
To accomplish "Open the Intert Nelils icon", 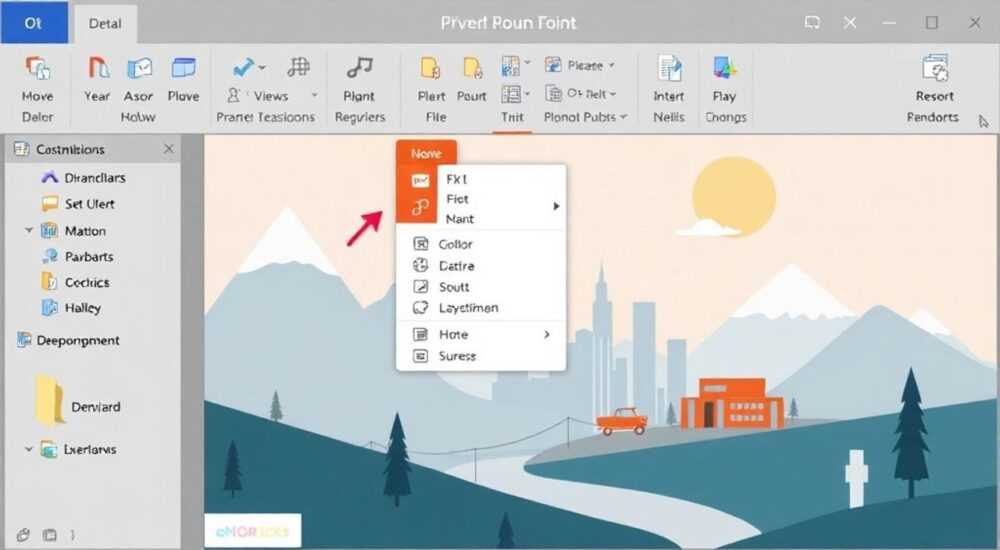I will click(x=669, y=68).
